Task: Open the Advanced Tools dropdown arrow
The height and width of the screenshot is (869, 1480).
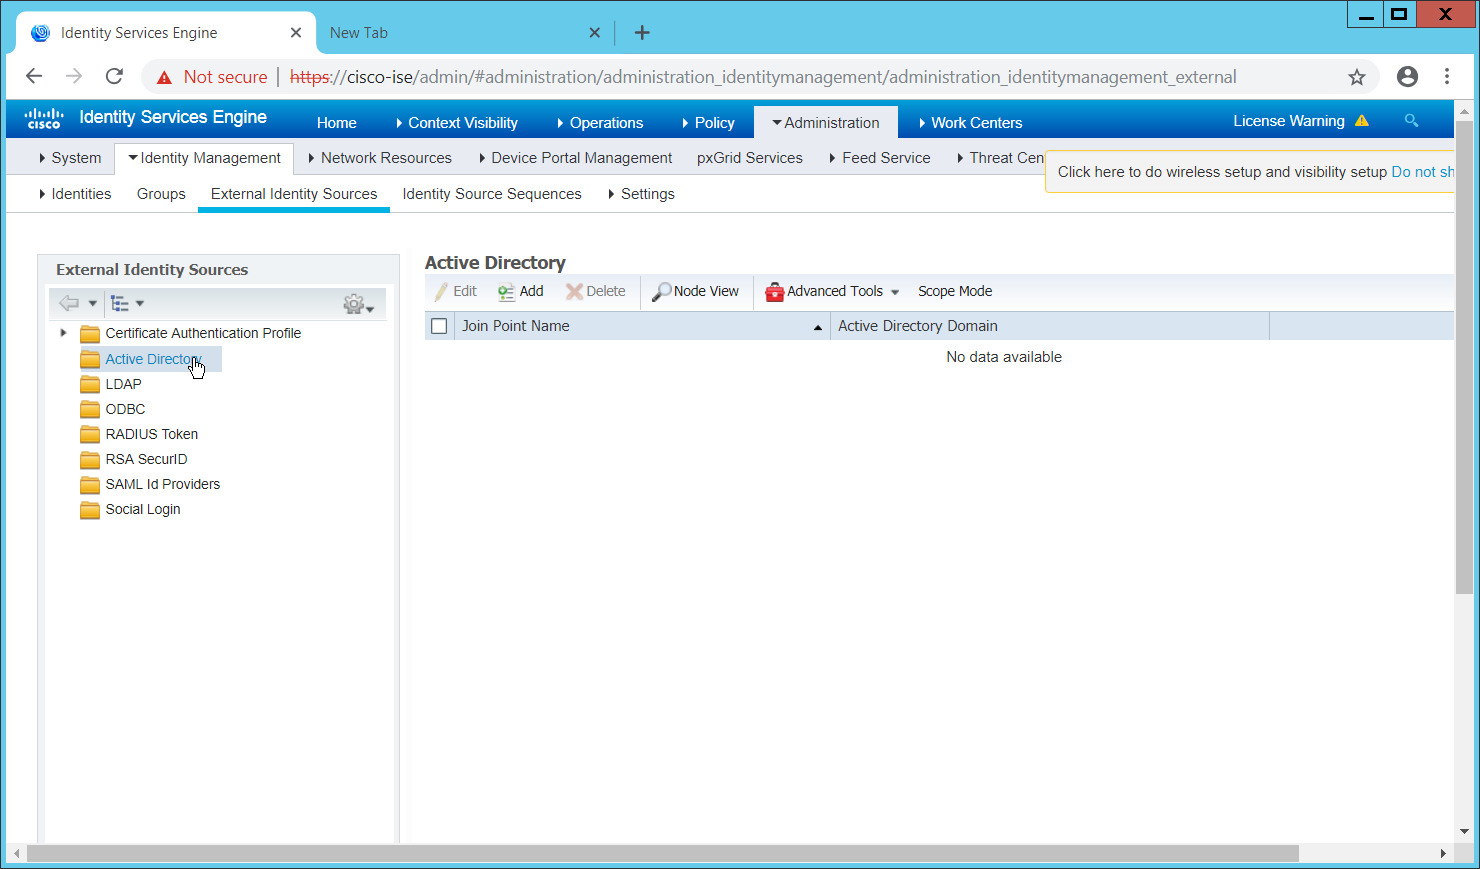Action: pos(895,292)
